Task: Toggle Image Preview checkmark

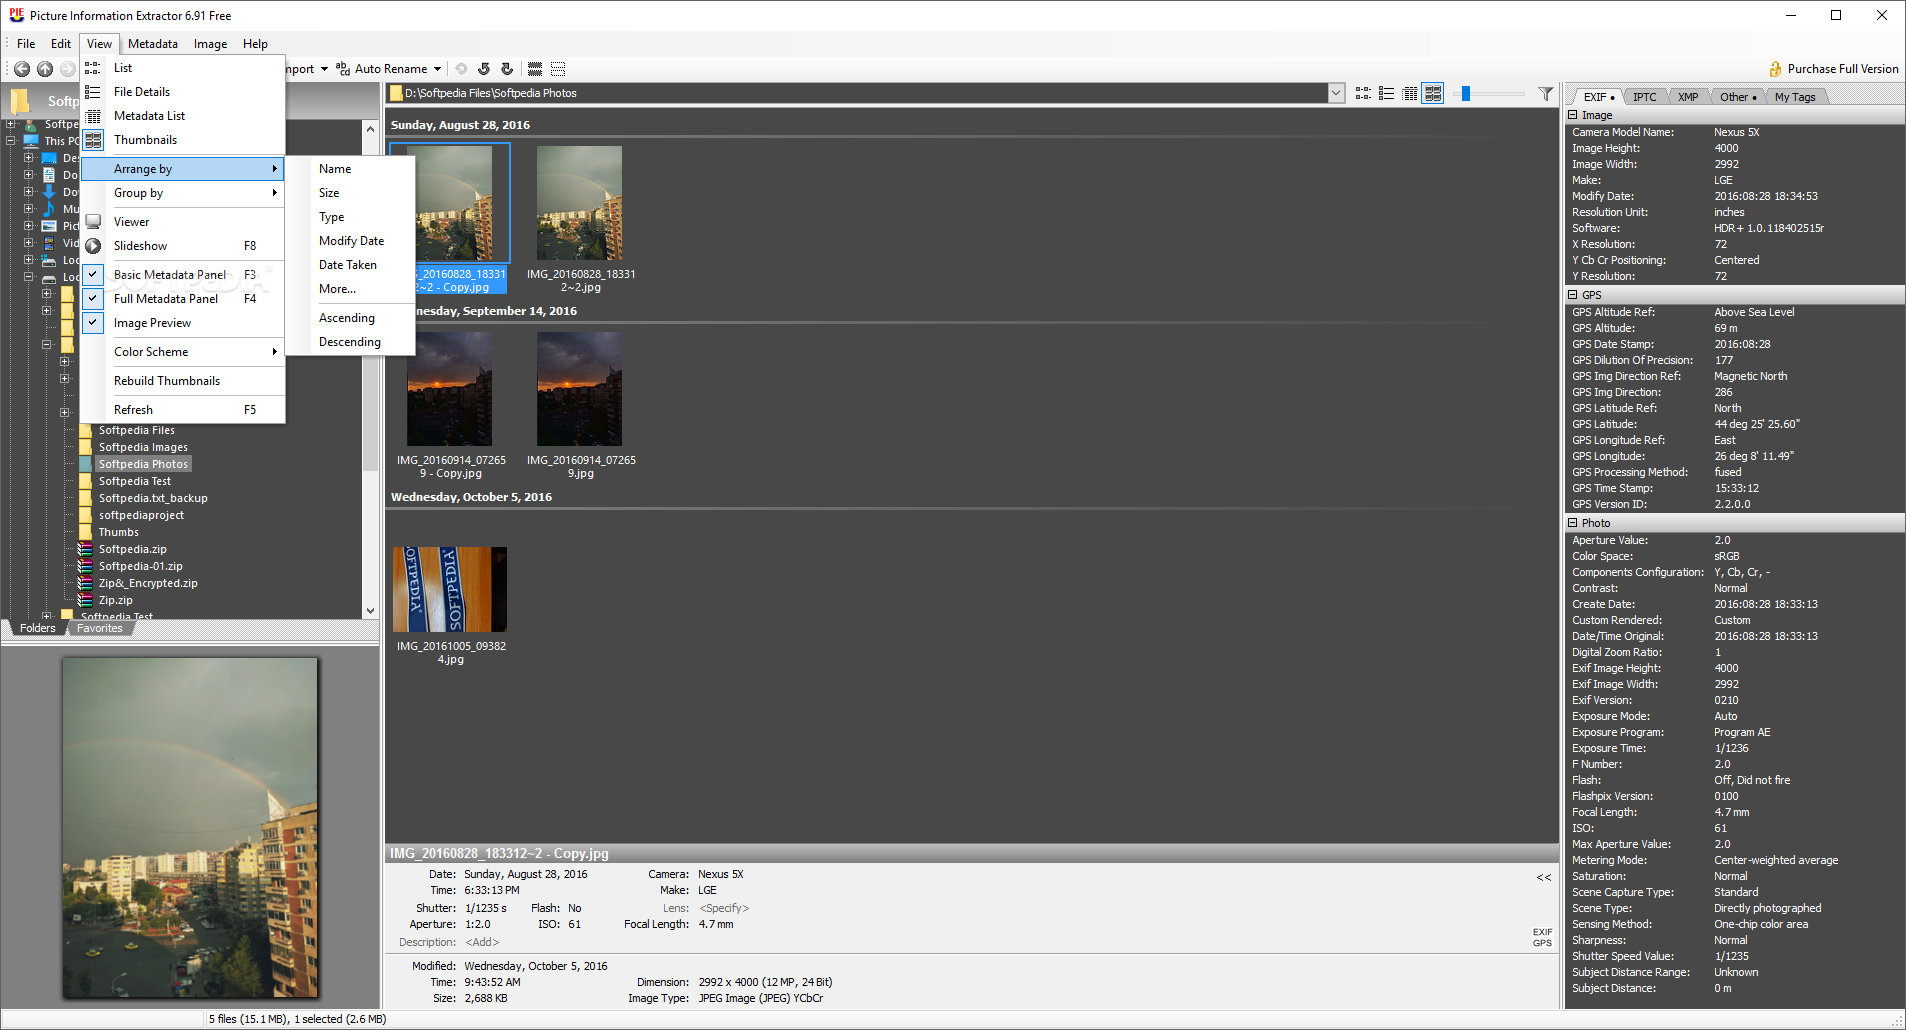Action: (93, 322)
